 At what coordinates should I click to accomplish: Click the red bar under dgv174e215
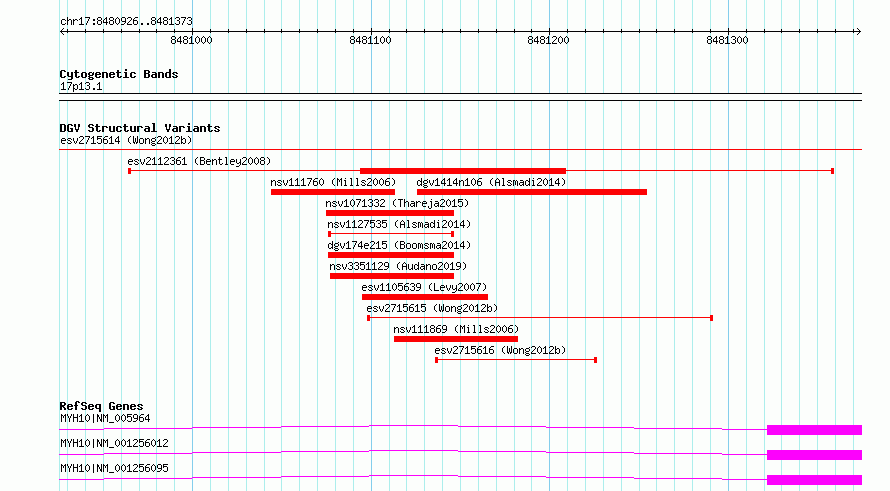[391, 255]
